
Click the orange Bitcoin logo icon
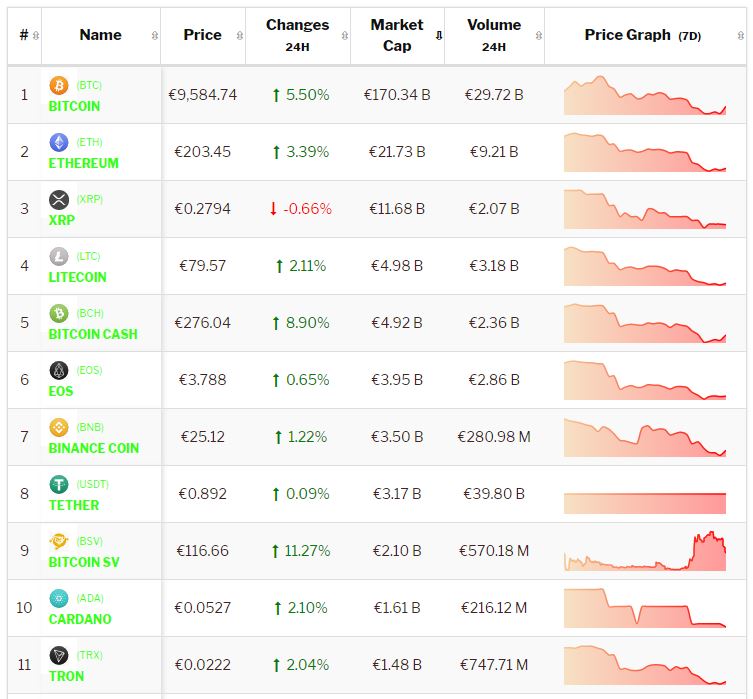pyautogui.click(x=59, y=86)
